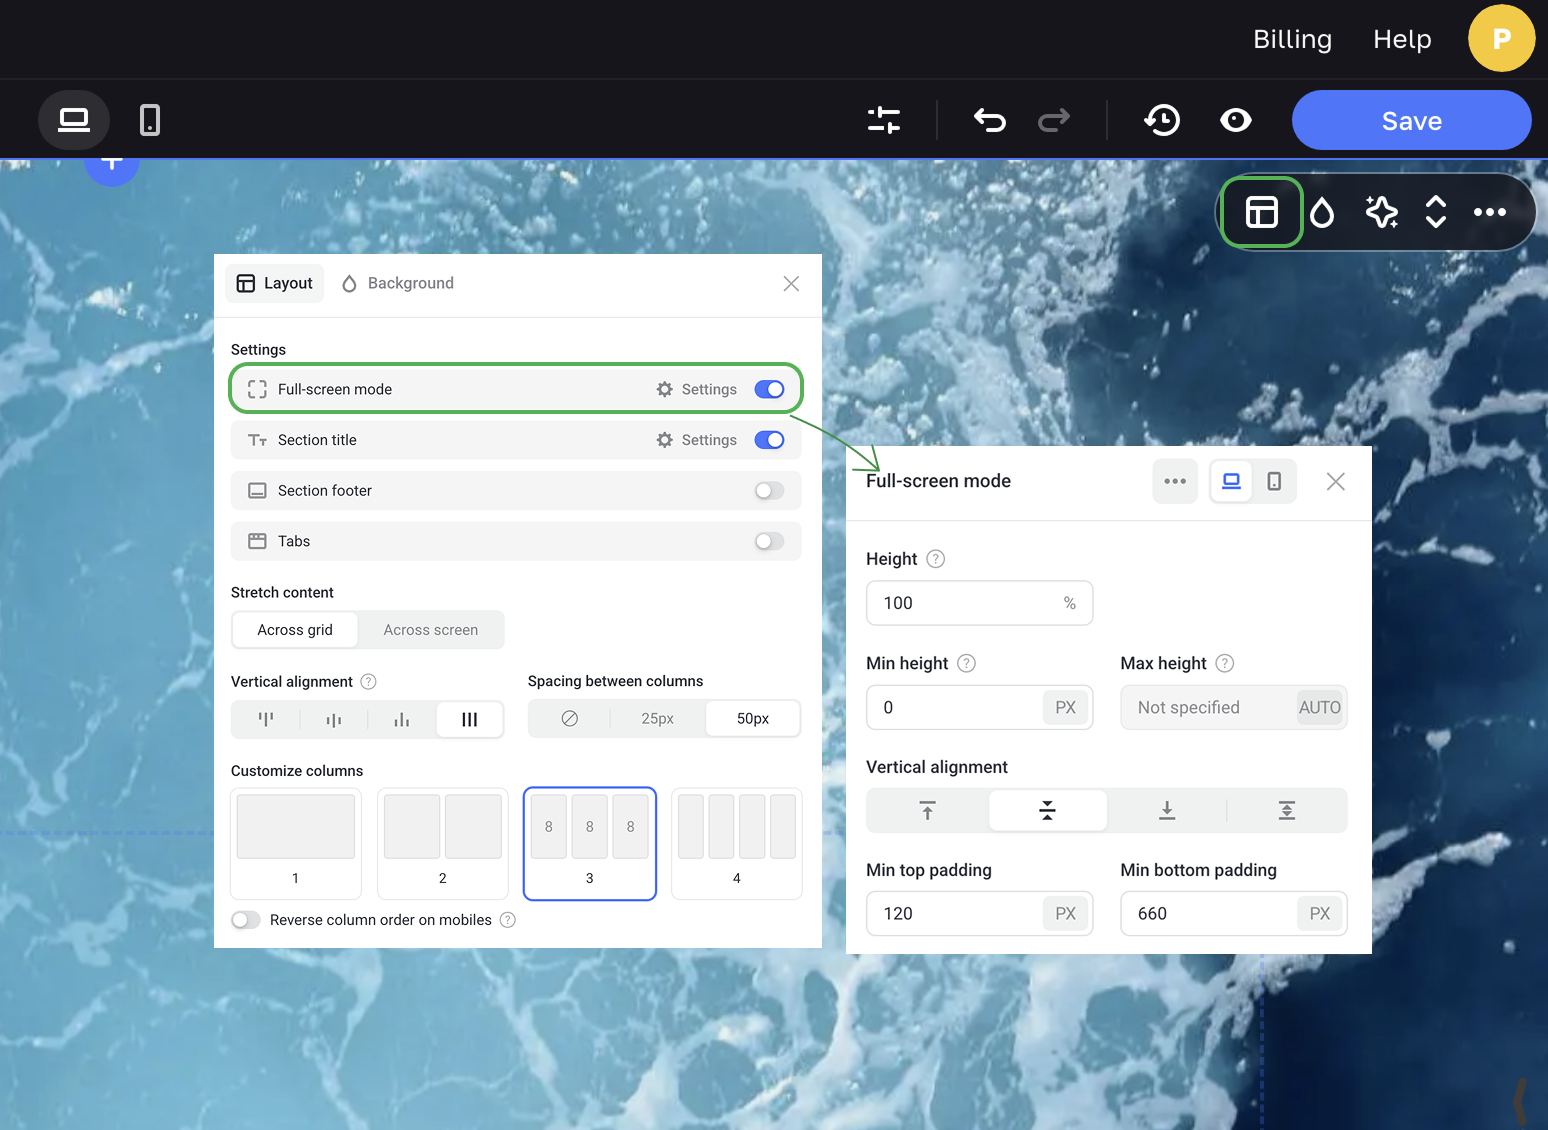Switch to the Background tab

coord(398,284)
